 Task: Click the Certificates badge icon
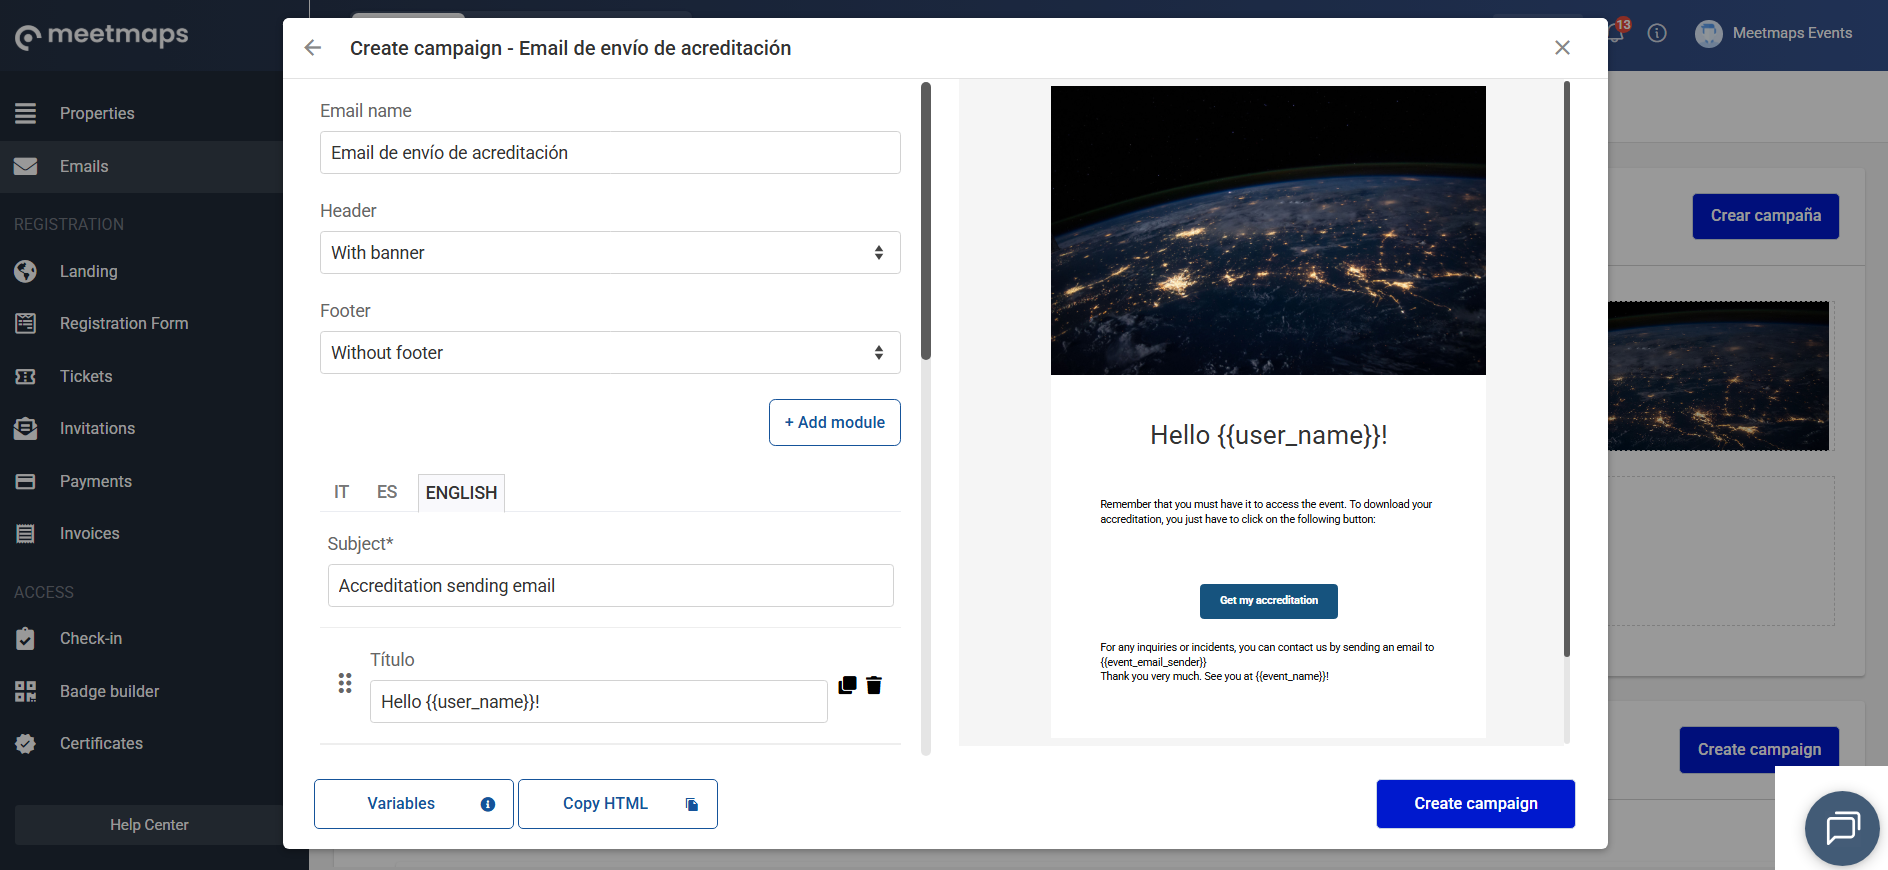(x=26, y=743)
